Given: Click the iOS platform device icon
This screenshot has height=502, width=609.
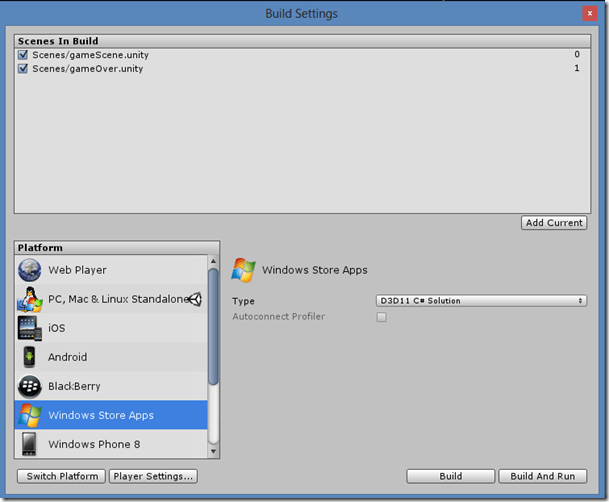Looking at the screenshot, I should click(x=30, y=328).
